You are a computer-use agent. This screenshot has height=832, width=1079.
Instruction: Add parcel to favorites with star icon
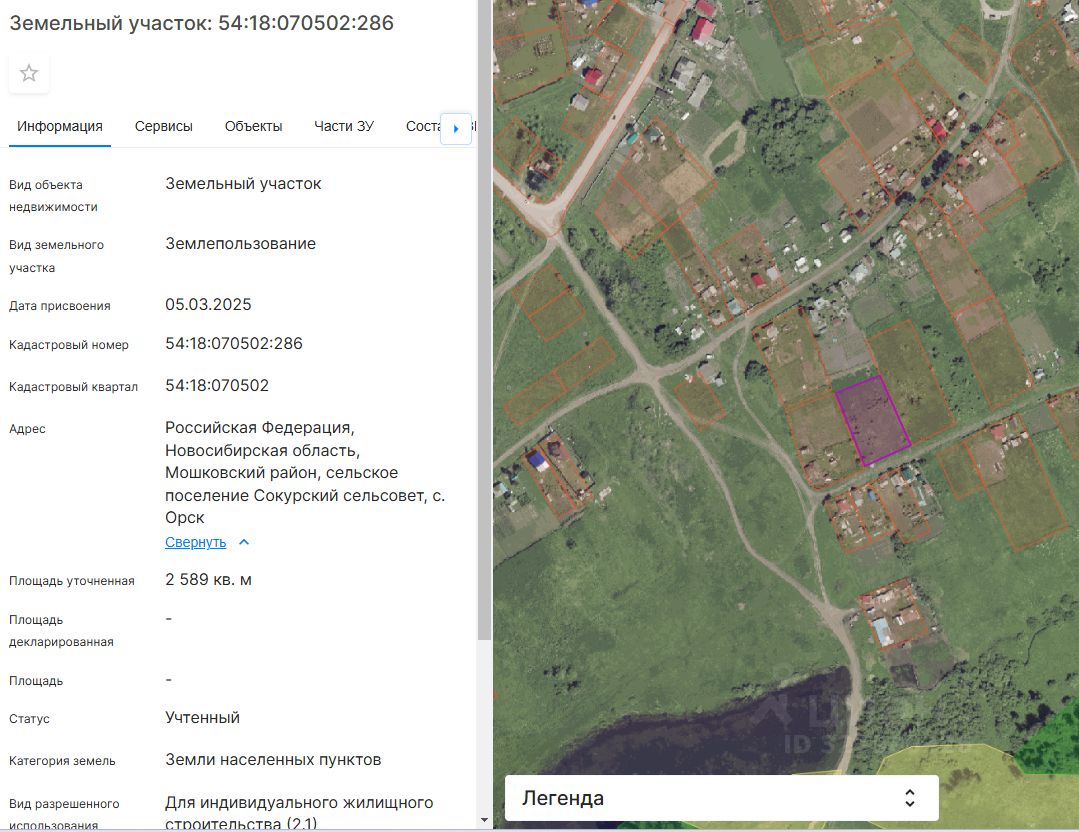point(29,73)
